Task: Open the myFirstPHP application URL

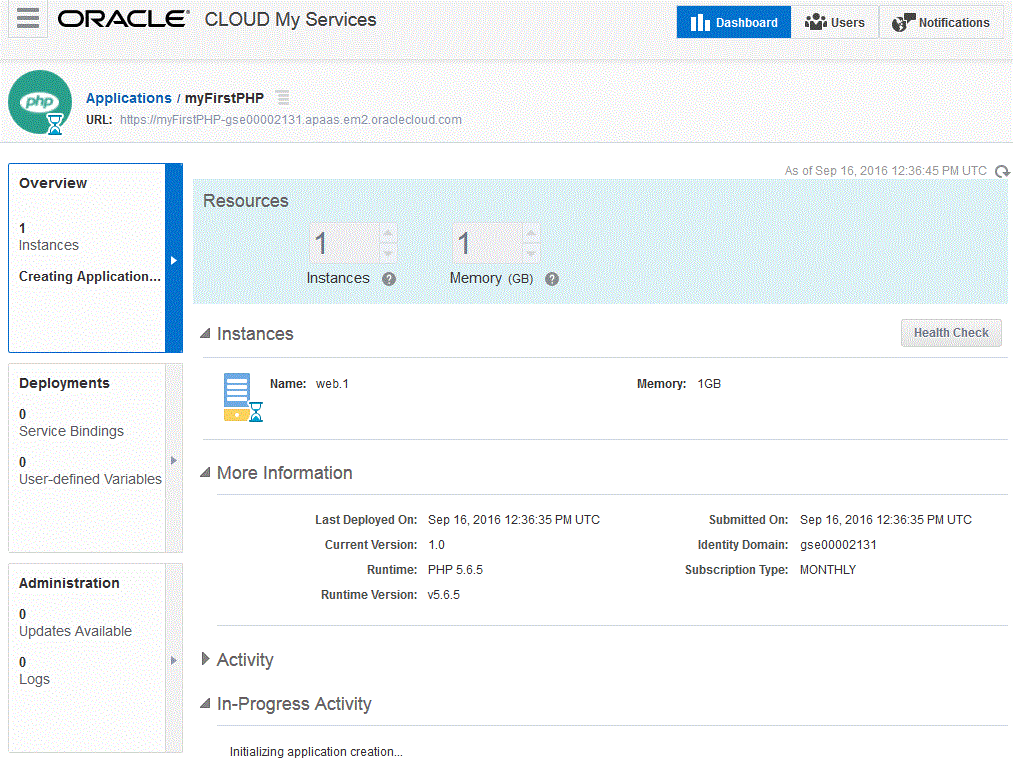Action: (291, 120)
